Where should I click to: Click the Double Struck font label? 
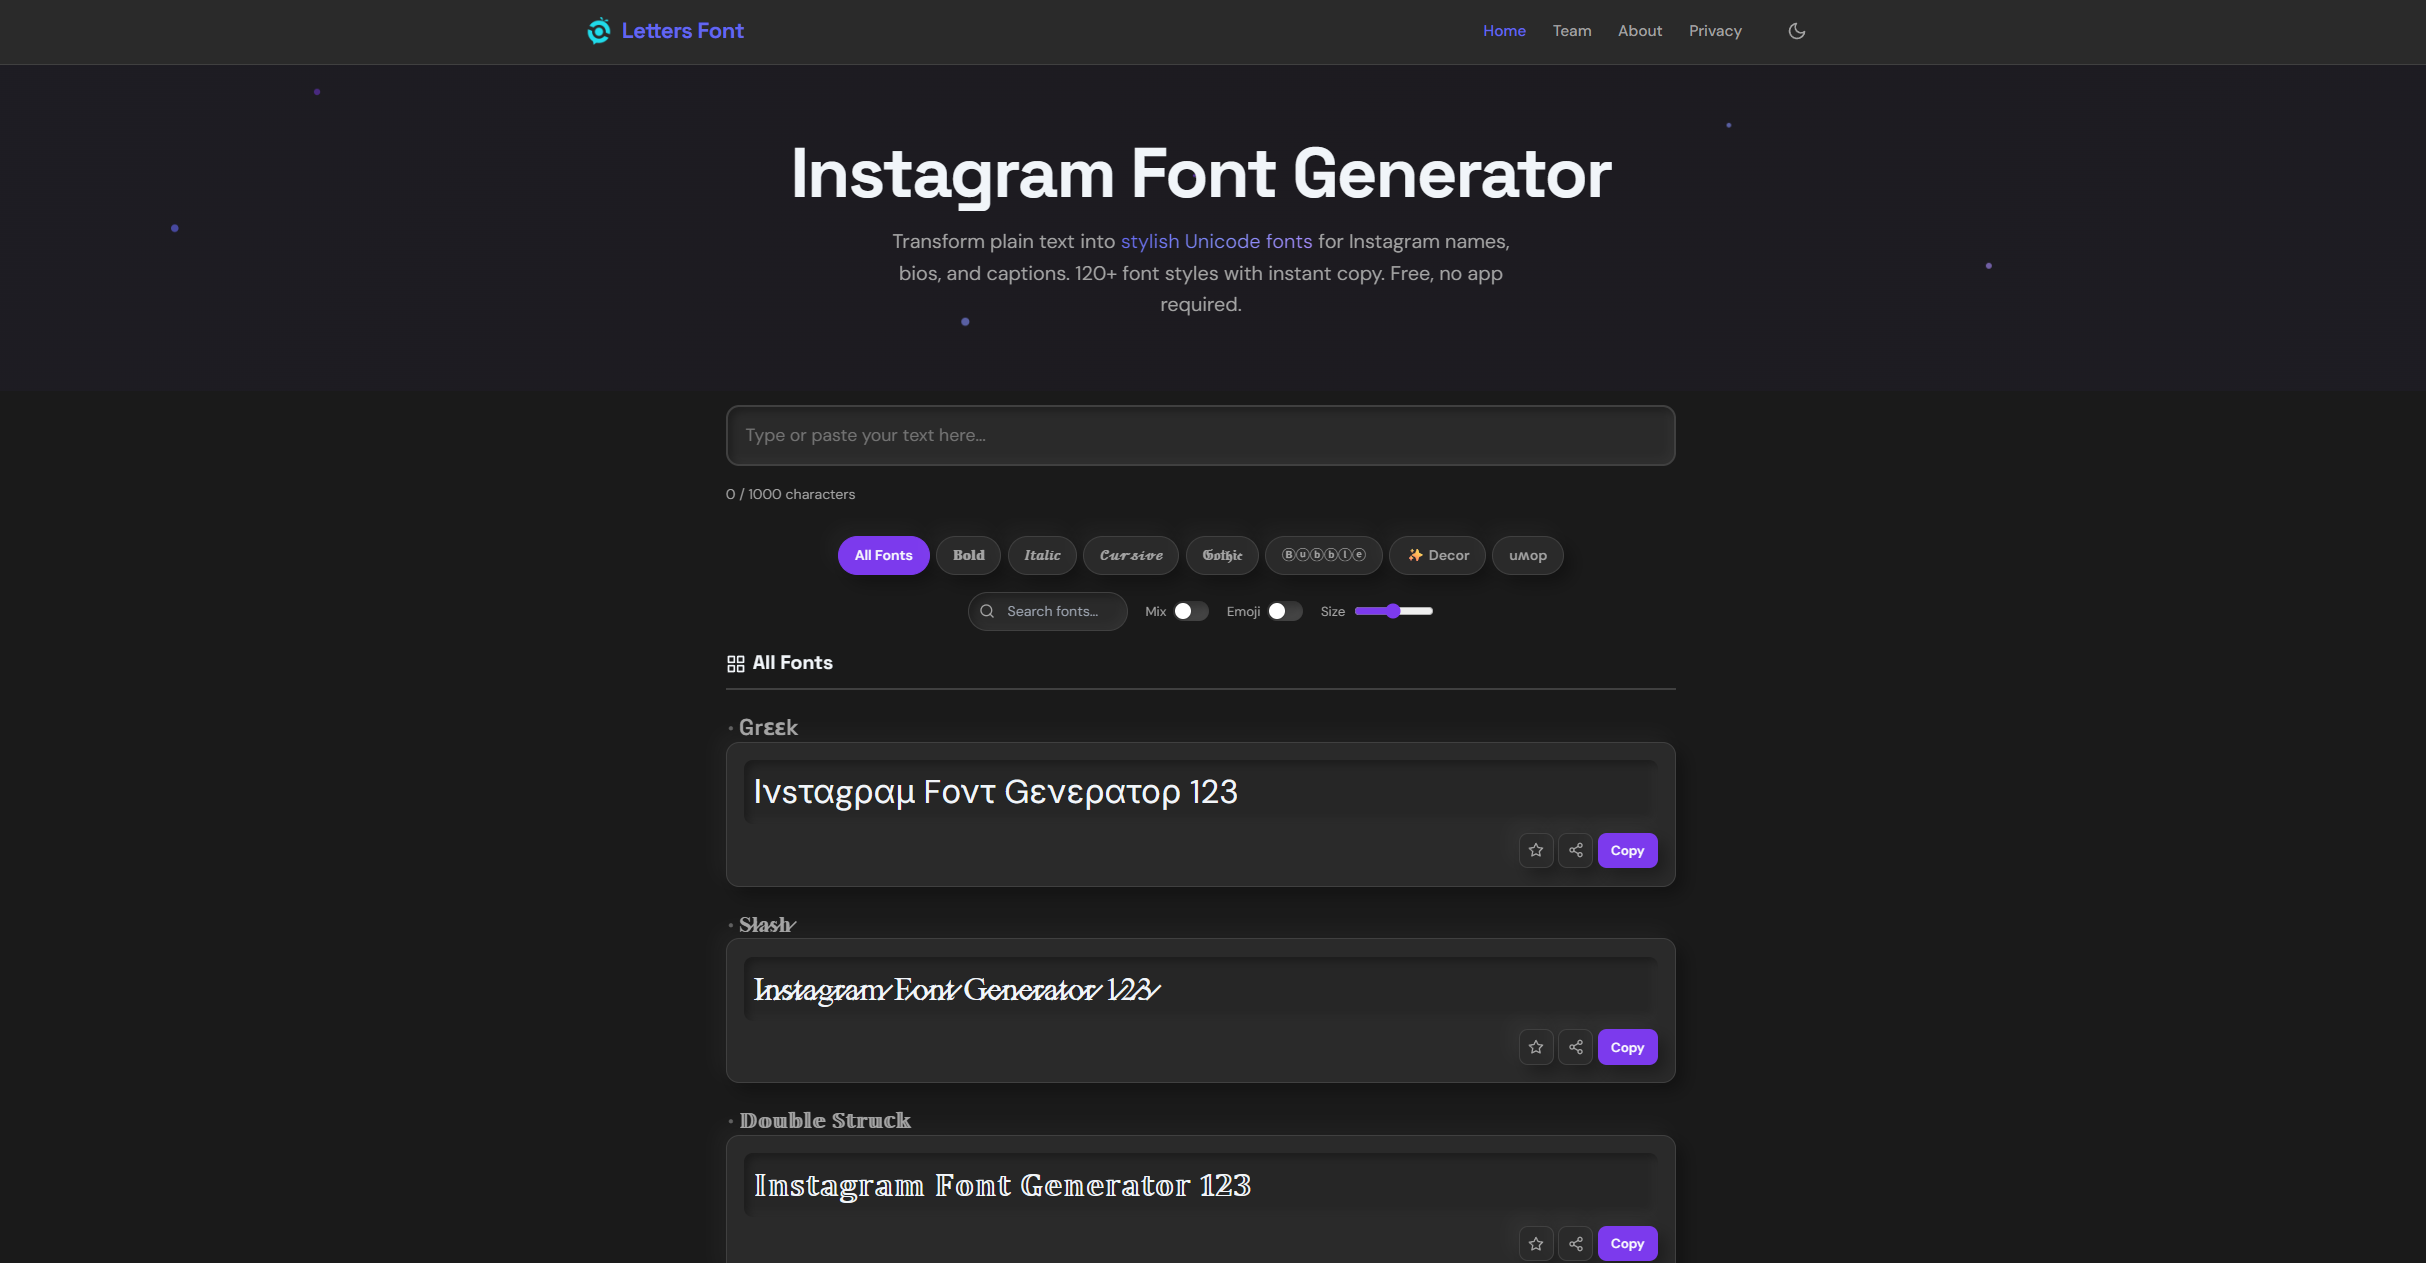click(825, 1120)
